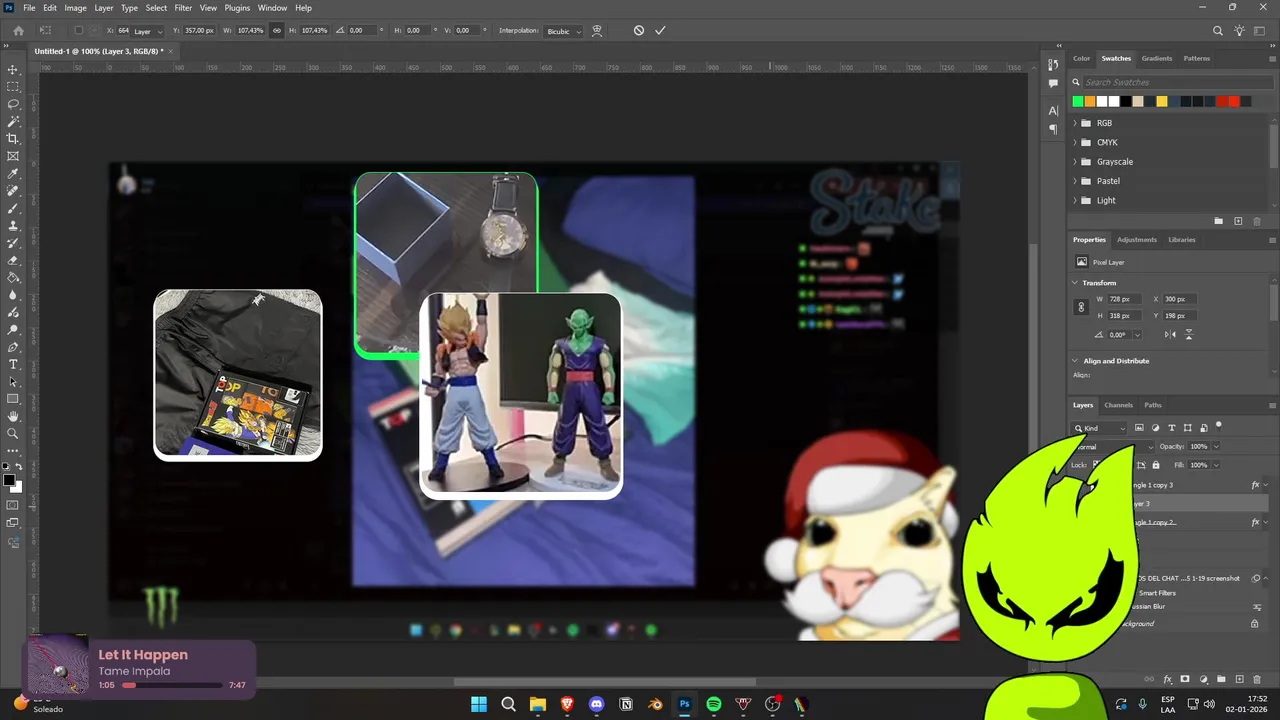Toggle the aspect ratio link in options bar
Viewport: 1280px width, 720px height.
(x=277, y=30)
